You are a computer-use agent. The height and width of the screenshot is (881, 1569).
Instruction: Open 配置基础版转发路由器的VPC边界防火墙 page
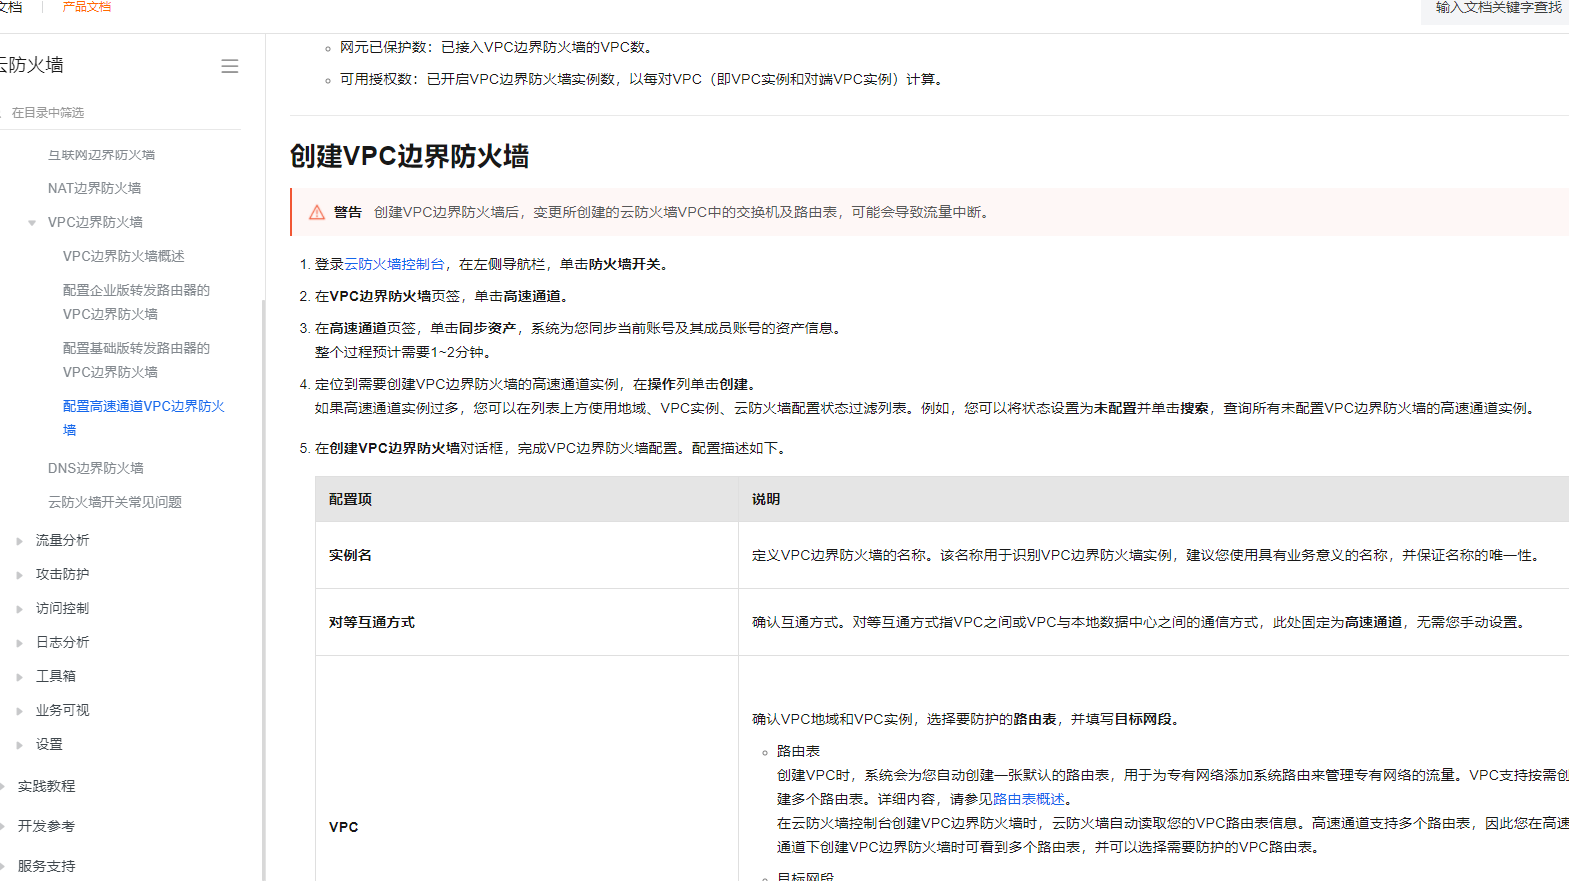pos(136,360)
